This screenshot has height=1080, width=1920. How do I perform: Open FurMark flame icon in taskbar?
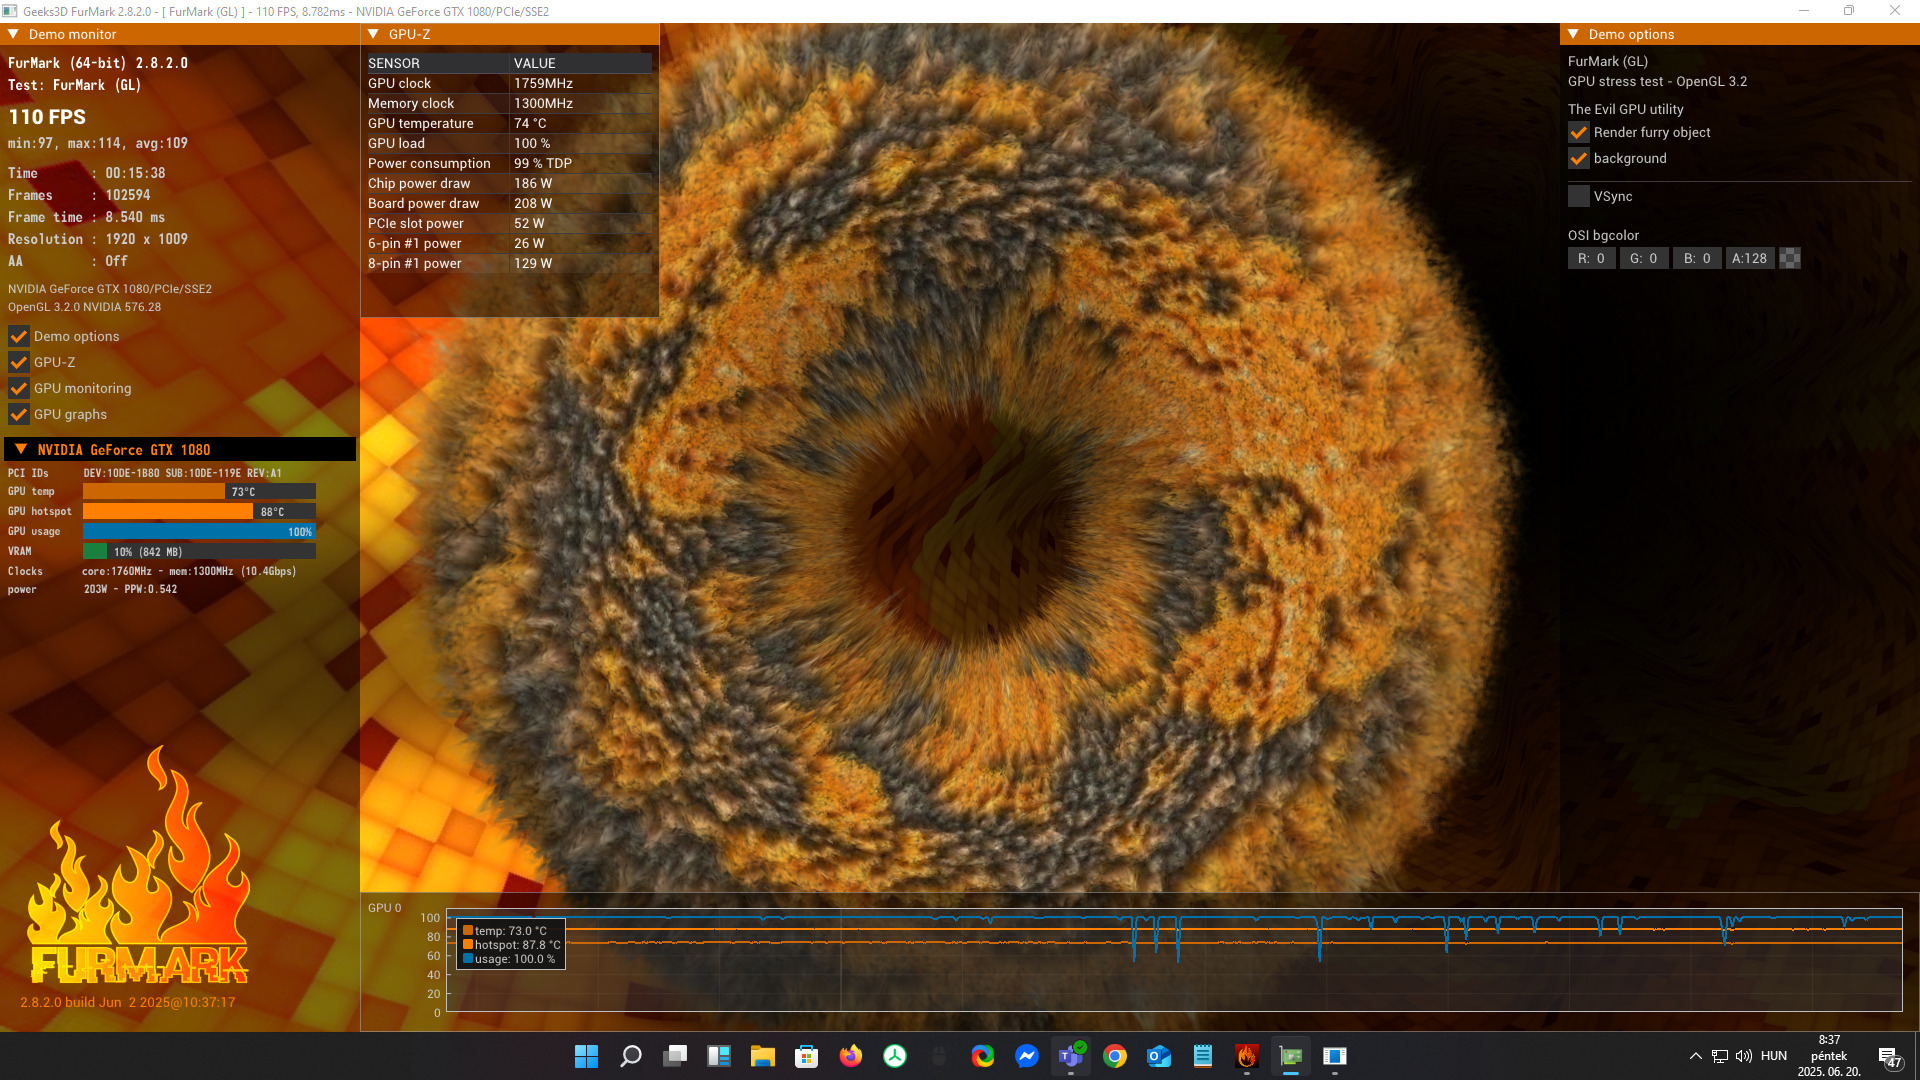[x=1246, y=1056]
